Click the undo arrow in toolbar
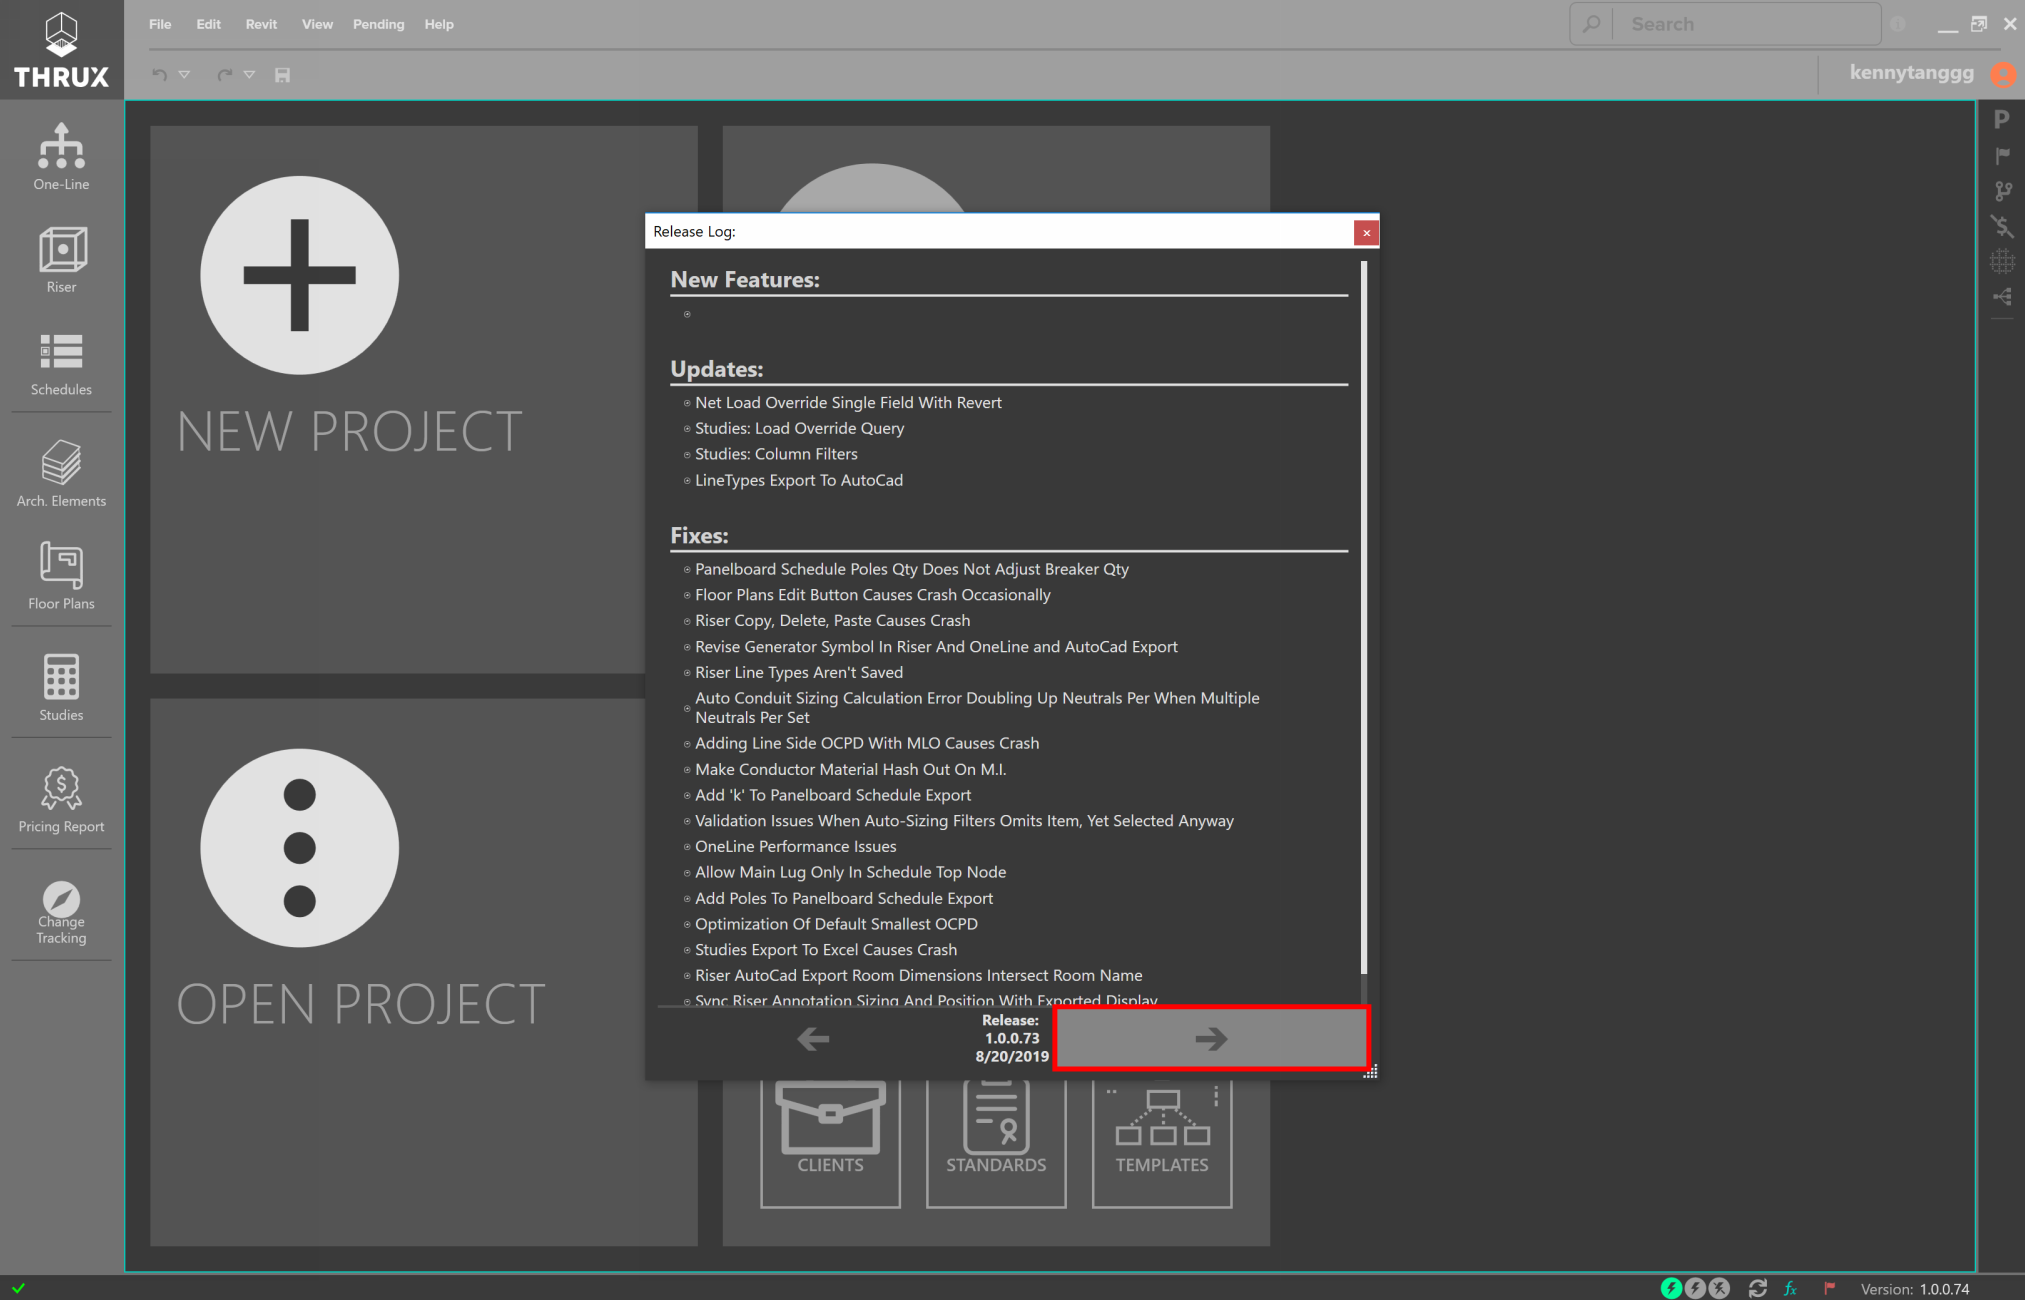Screen dimensions: 2025x1300 point(159,75)
